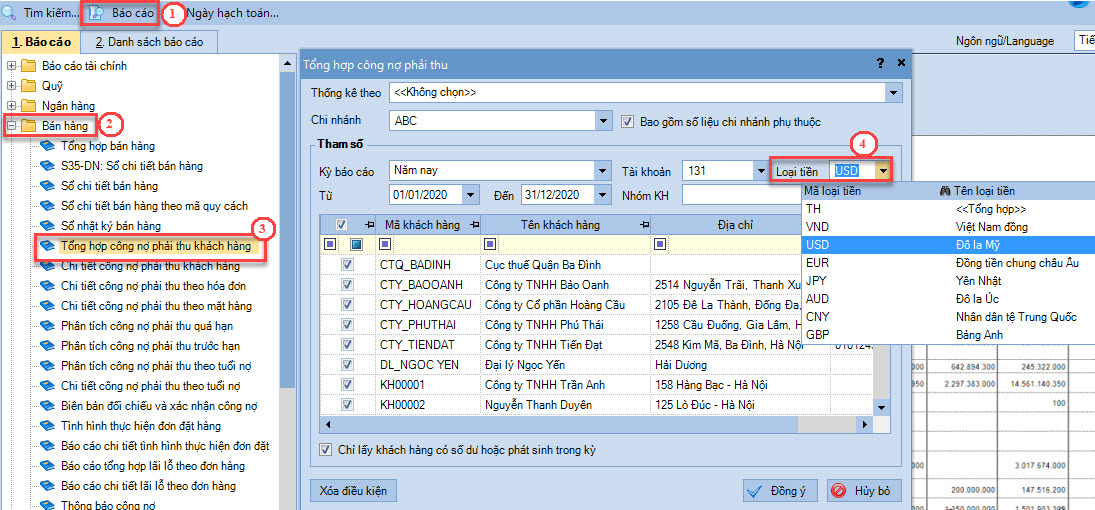Click the Tìm kiếm magnifier icon
Viewport: 1095px width, 510px height.
(x=10, y=13)
